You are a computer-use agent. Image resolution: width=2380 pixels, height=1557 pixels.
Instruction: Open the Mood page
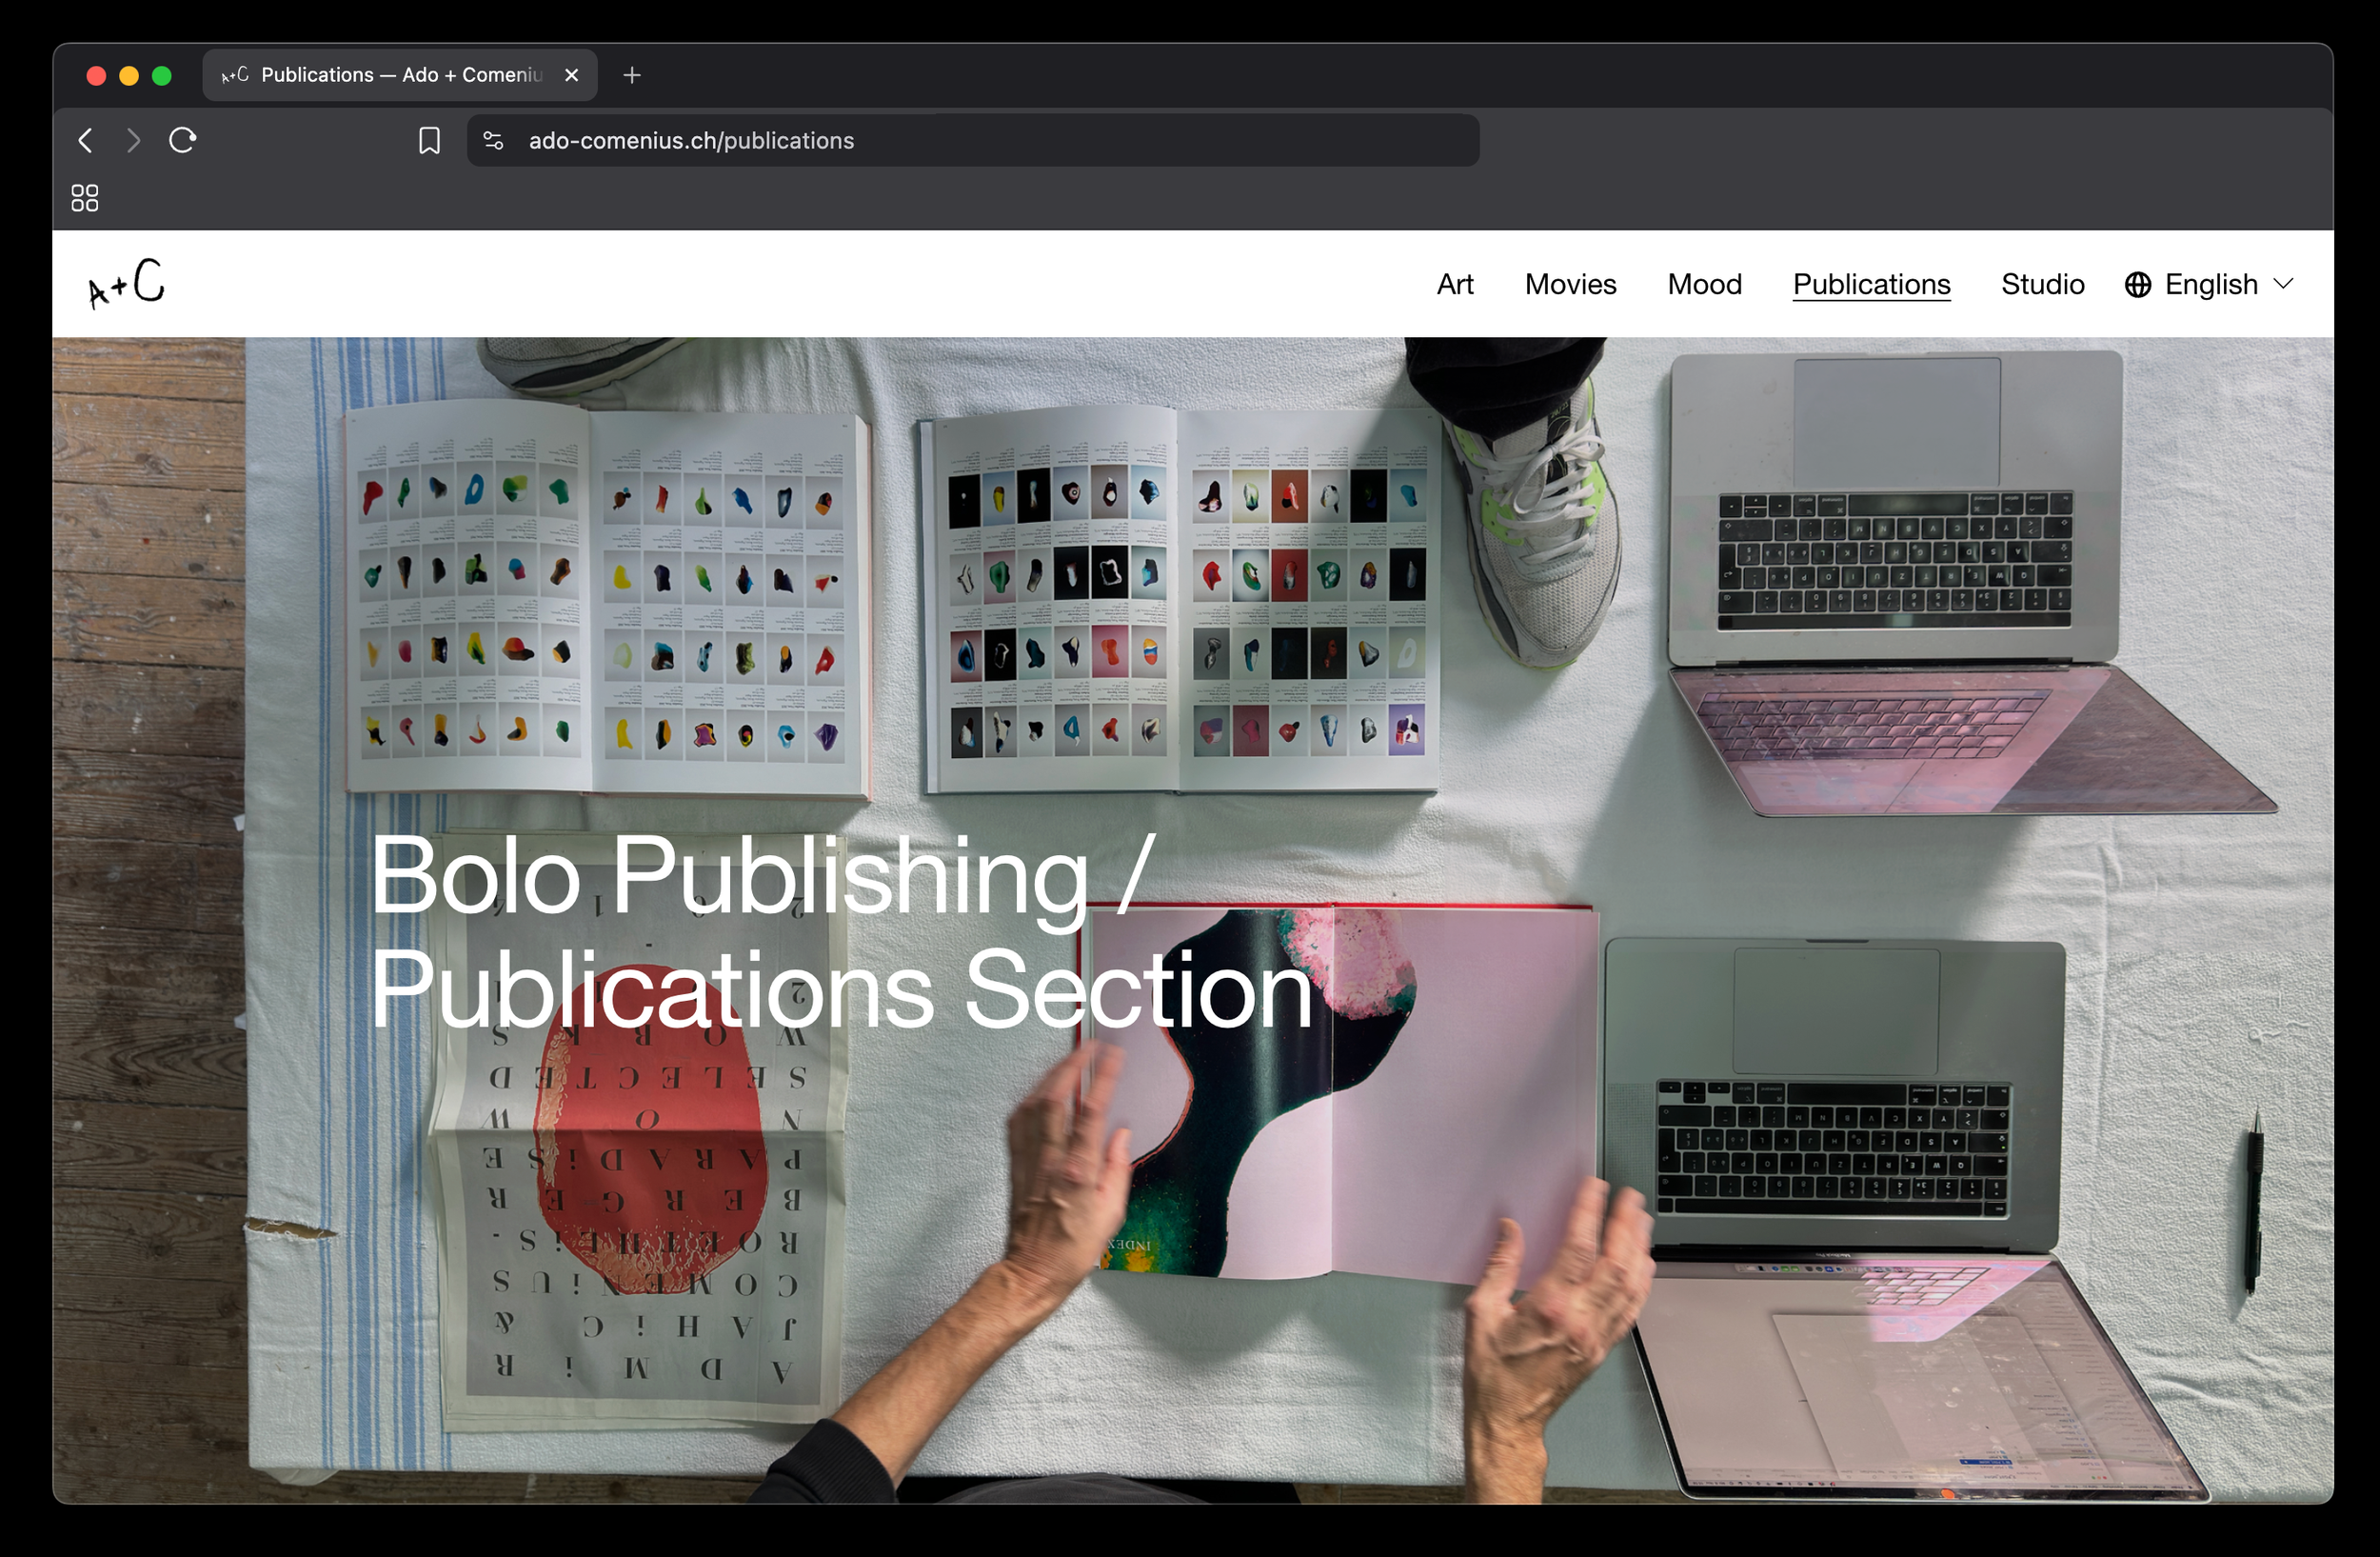click(1704, 284)
